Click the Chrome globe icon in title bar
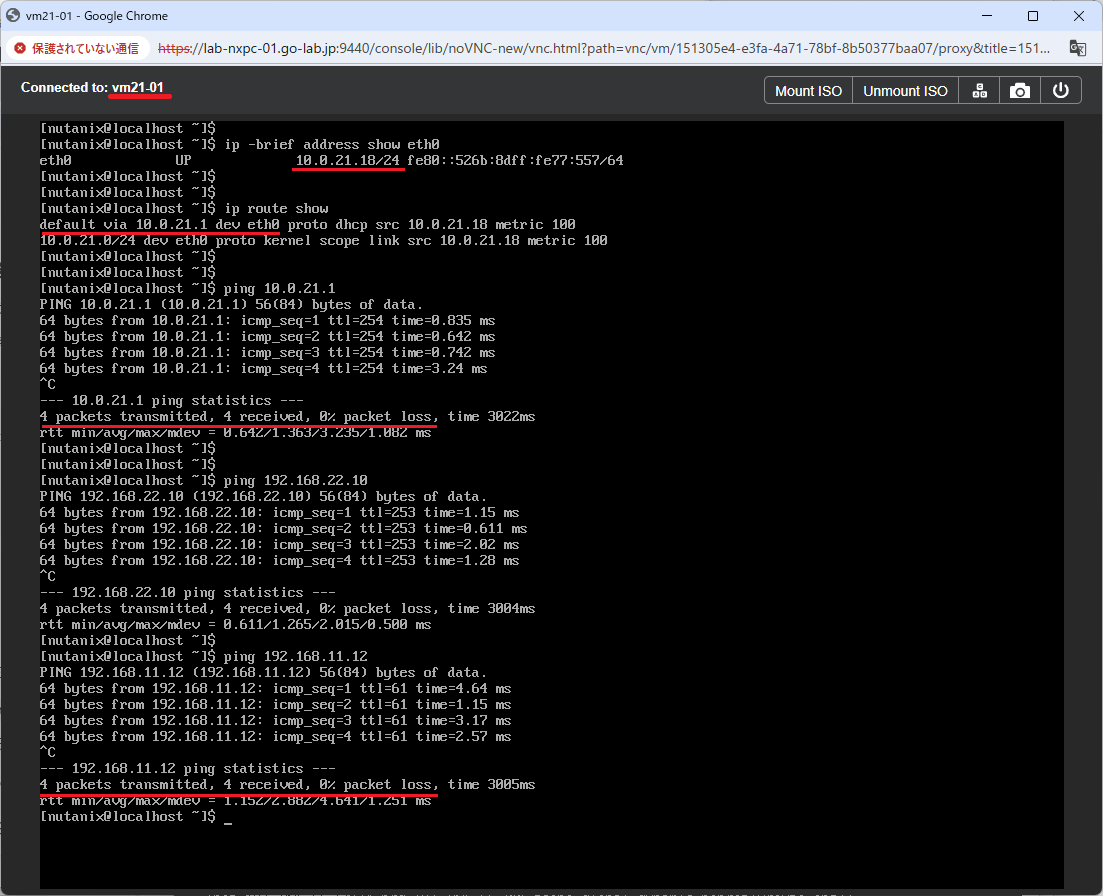This screenshot has width=1103, height=896. point(13,15)
